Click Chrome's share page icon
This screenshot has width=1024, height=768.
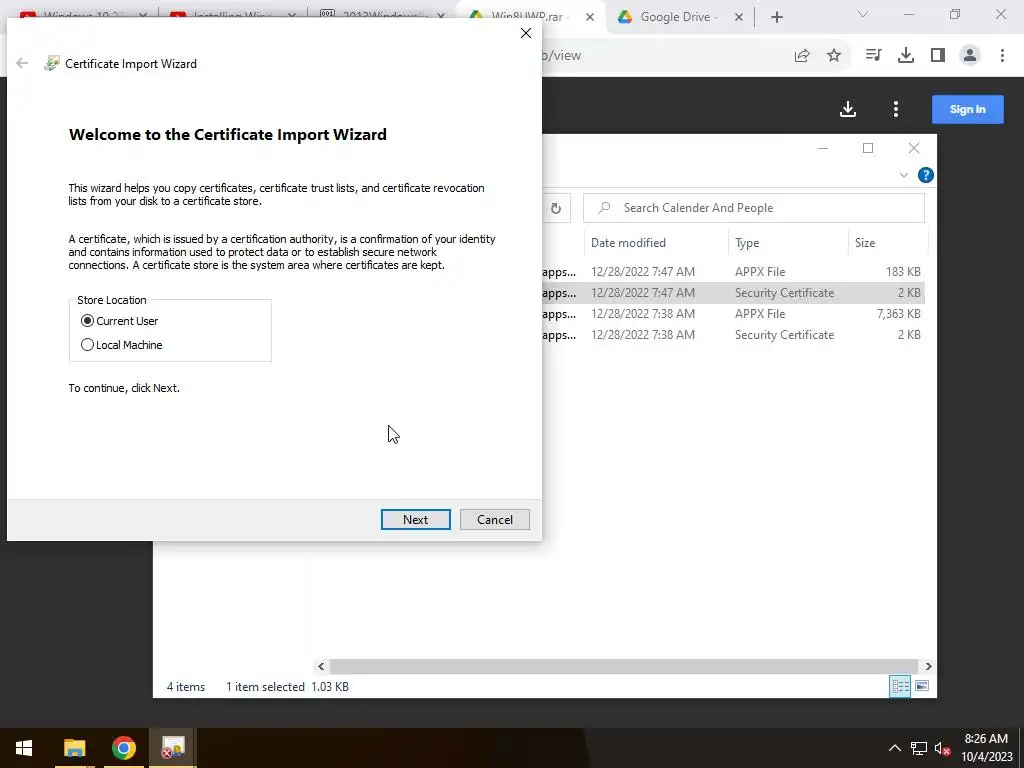point(802,56)
